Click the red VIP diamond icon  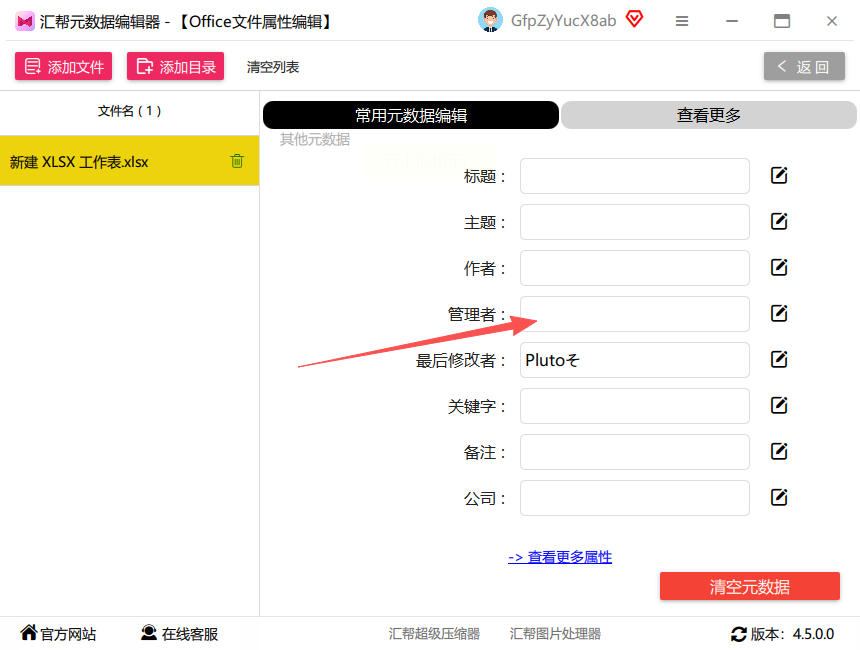coord(635,19)
